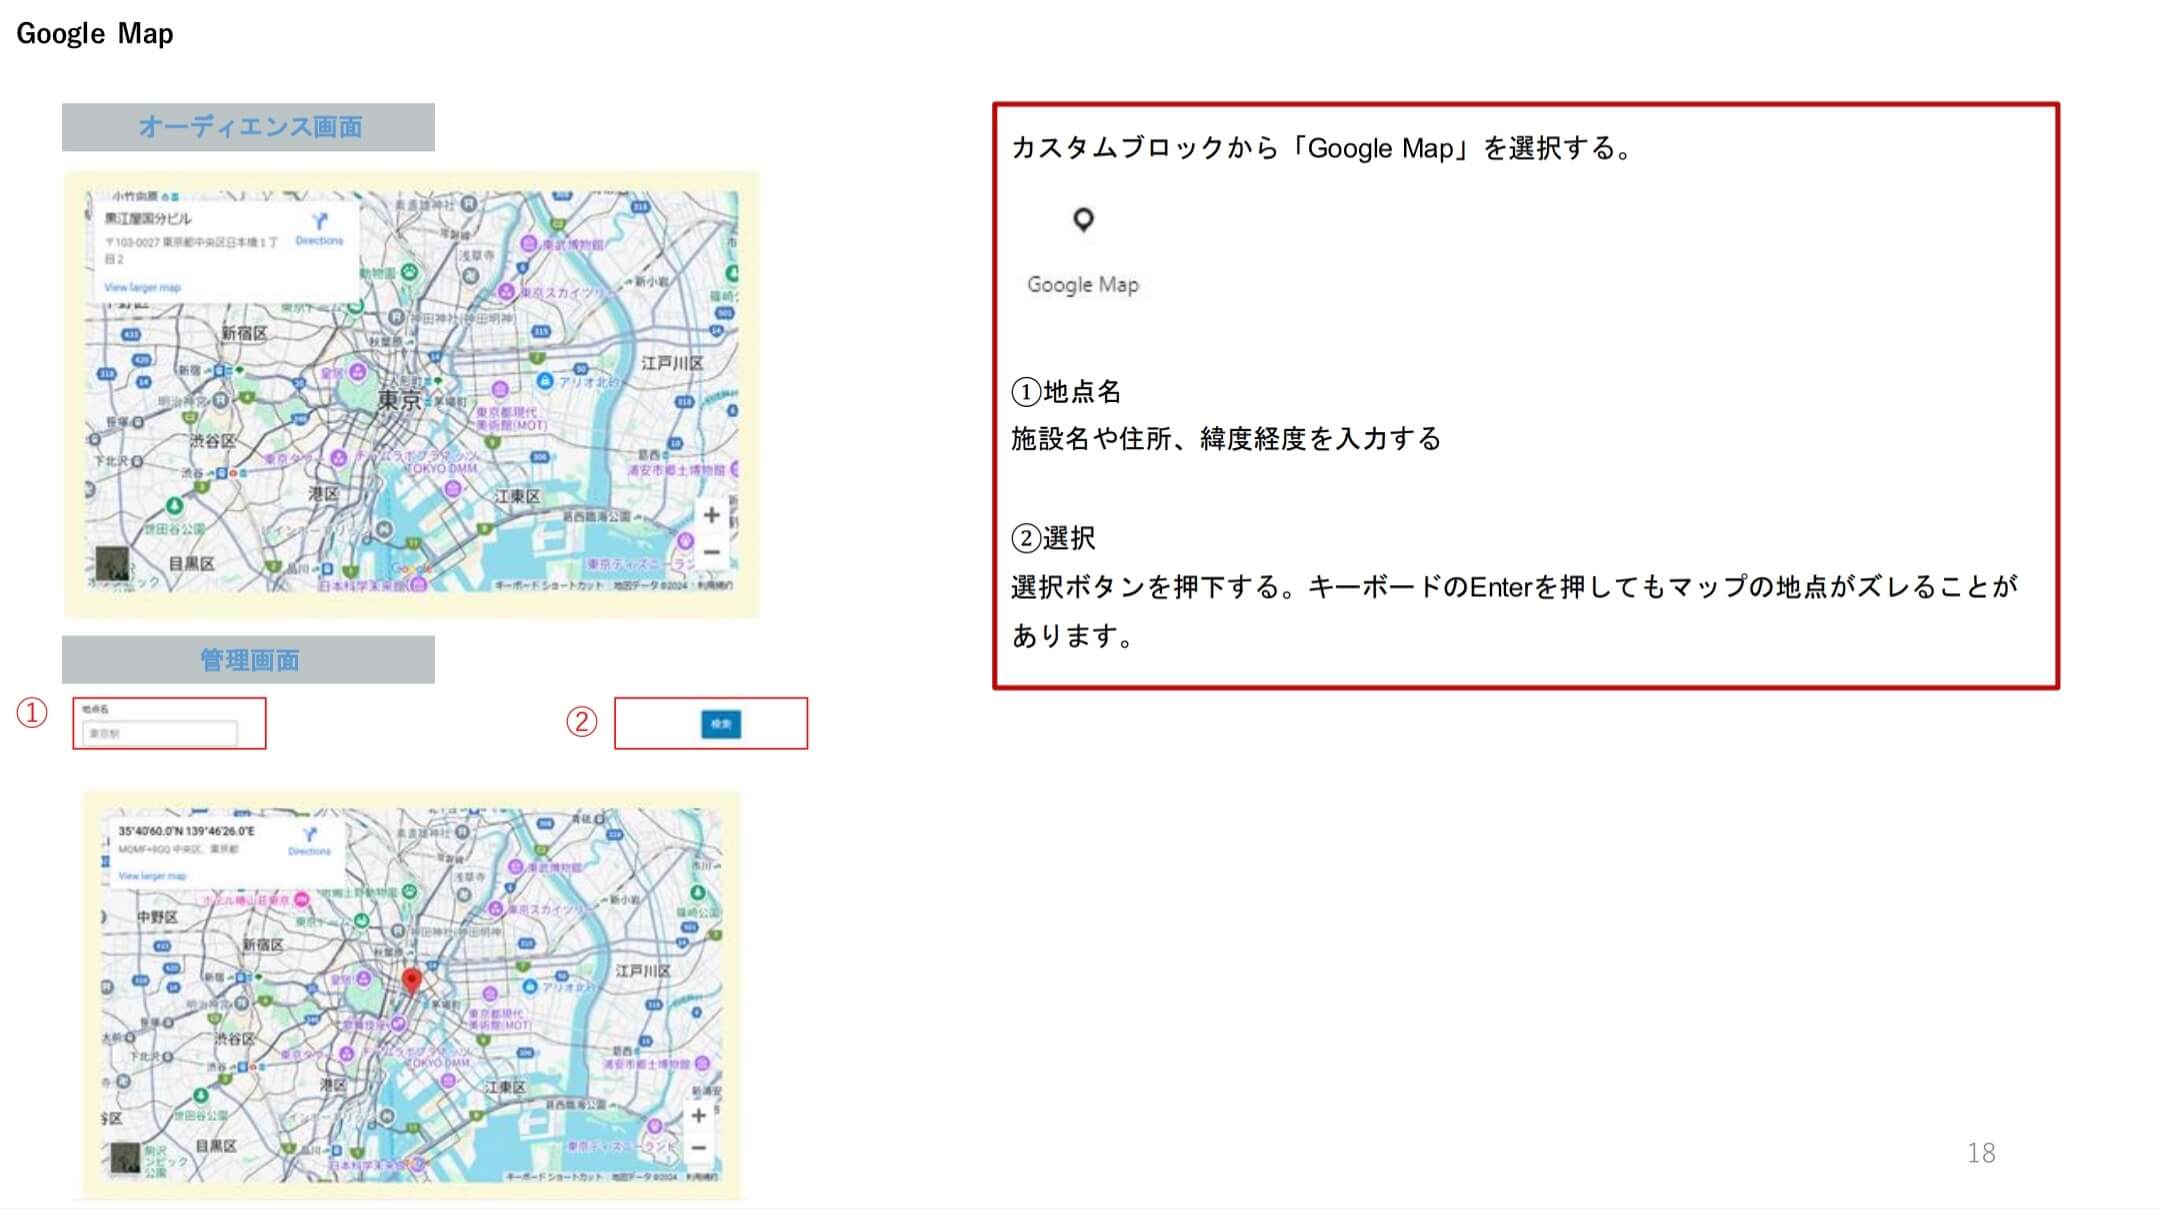Viewport: 2160px width, 1209px height.
Task: Click 東京ディズニーランド marker on admin map
Action: [x=655, y=1127]
